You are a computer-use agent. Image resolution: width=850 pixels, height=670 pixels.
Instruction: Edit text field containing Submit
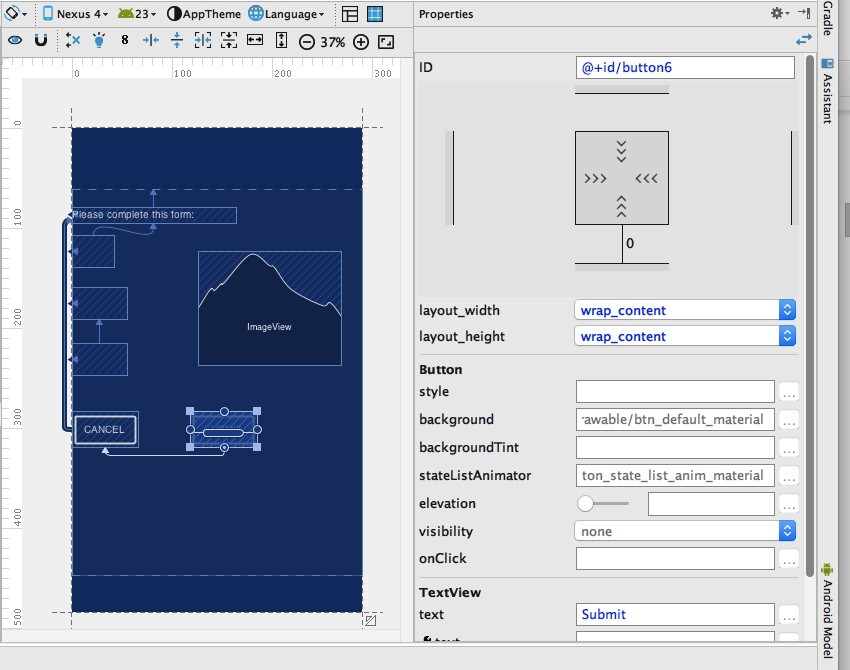pyautogui.click(x=675, y=615)
